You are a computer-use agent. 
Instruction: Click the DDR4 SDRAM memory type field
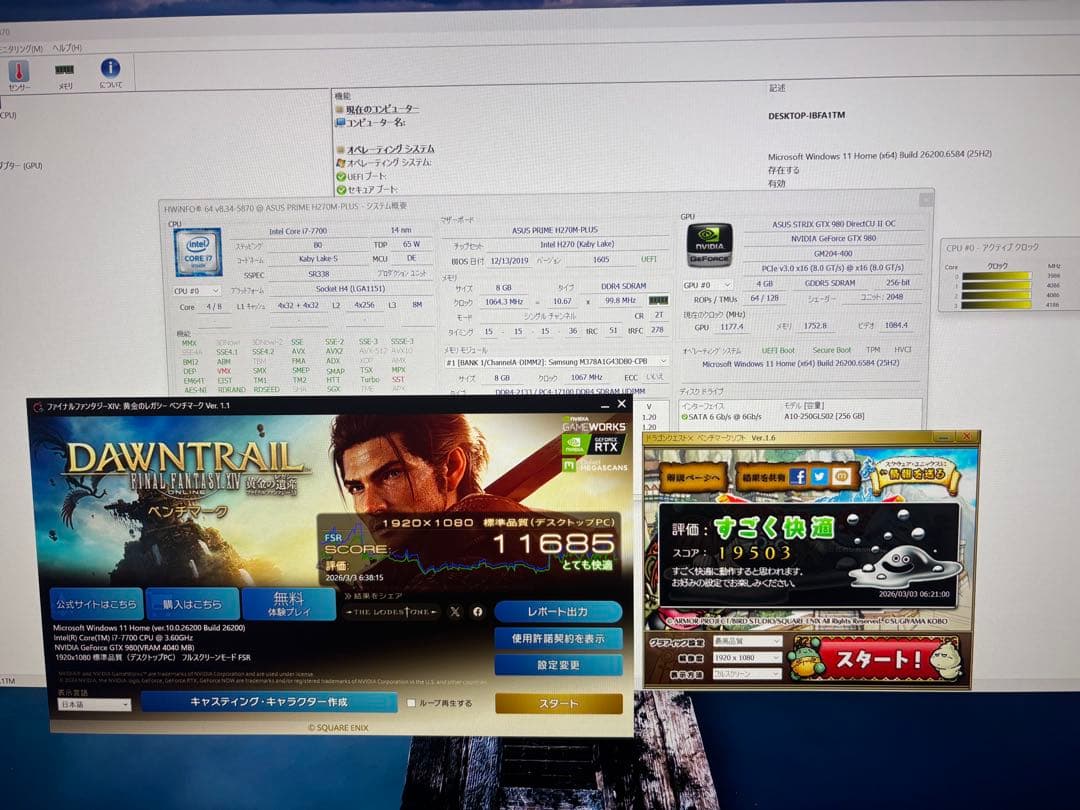pyautogui.click(x=623, y=286)
